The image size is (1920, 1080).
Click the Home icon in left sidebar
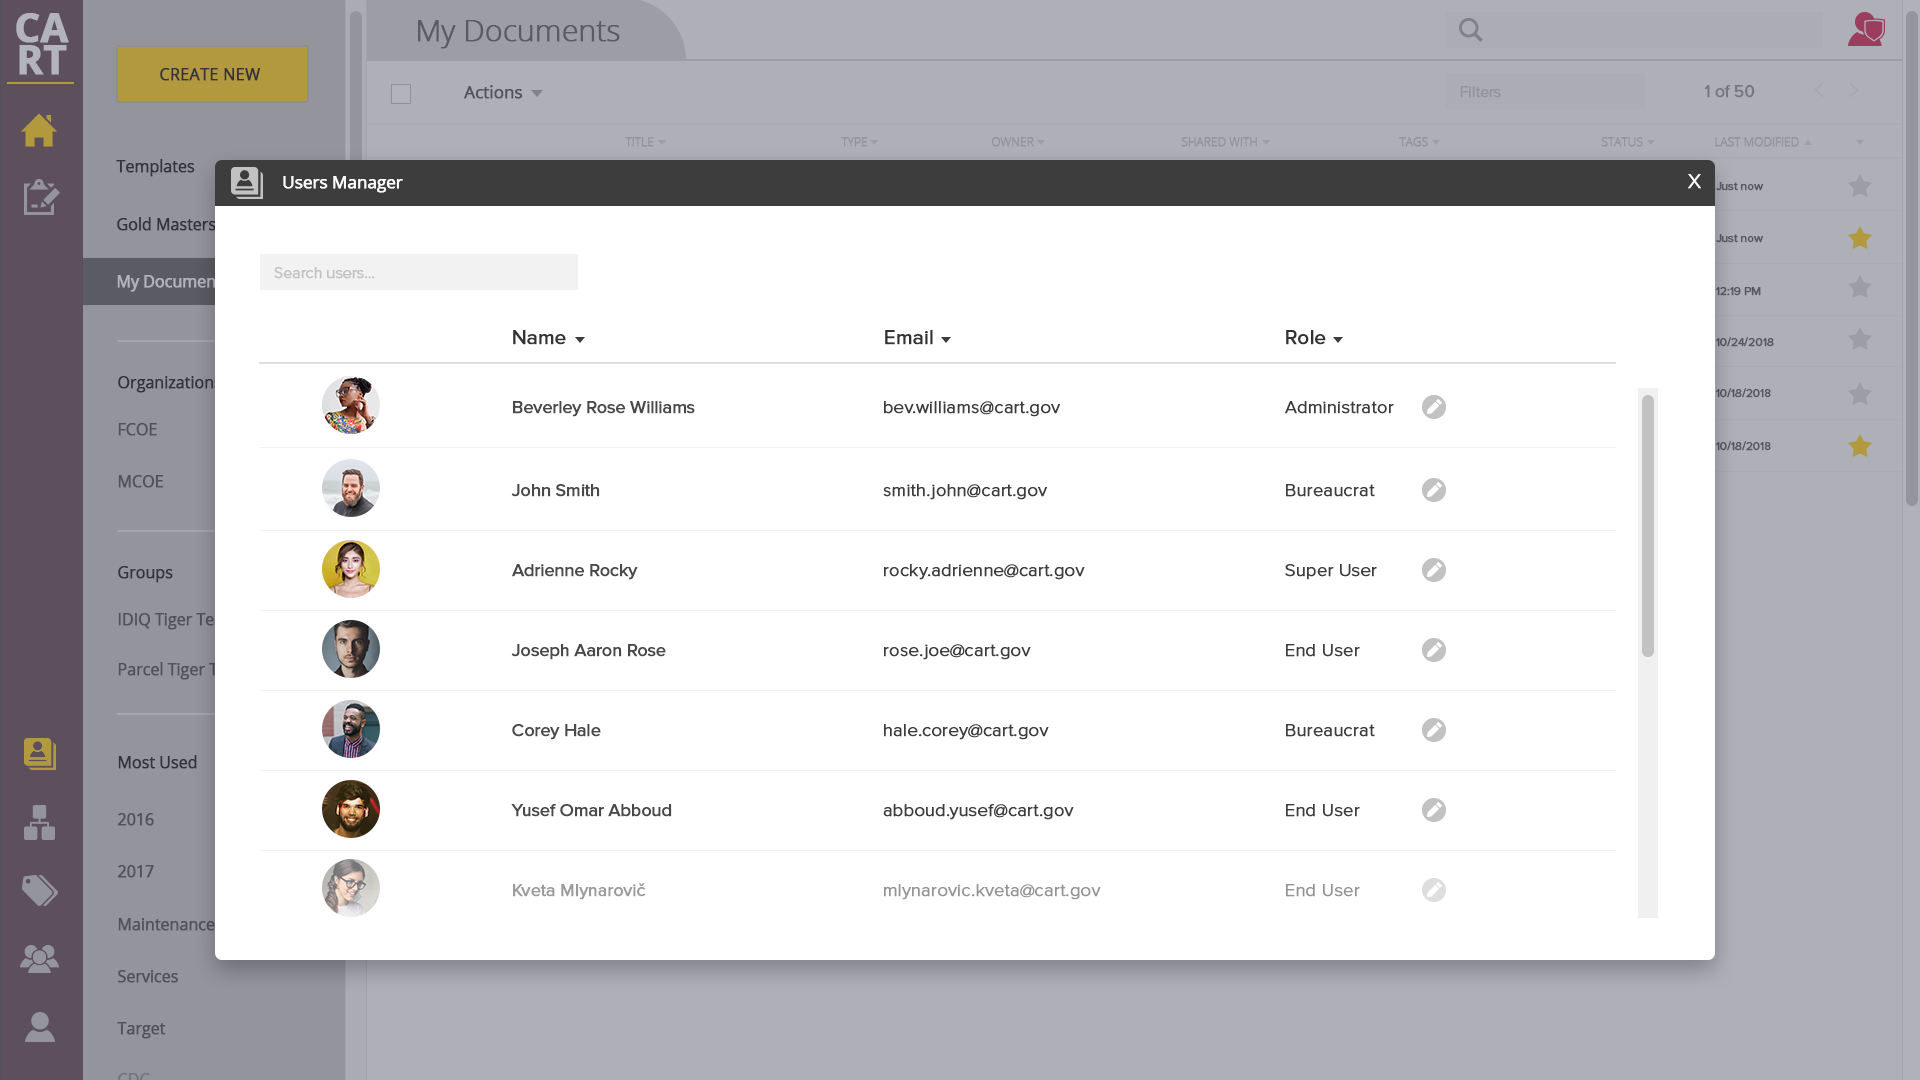[x=39, y=130]
